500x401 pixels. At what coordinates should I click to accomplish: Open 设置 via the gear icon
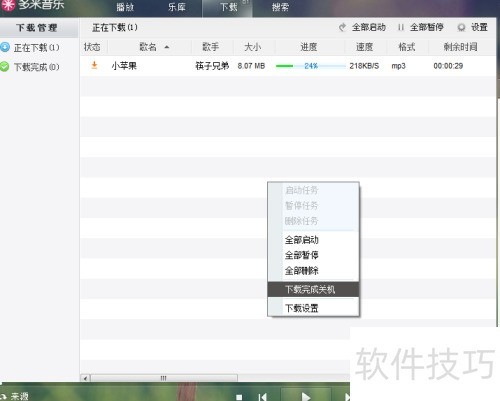coord(461,27)
